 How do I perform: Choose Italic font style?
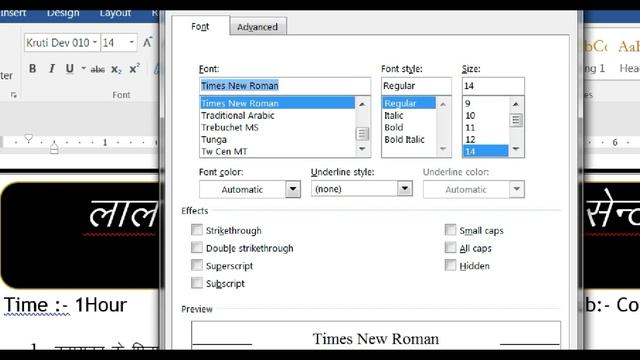(x=409, y=116)
